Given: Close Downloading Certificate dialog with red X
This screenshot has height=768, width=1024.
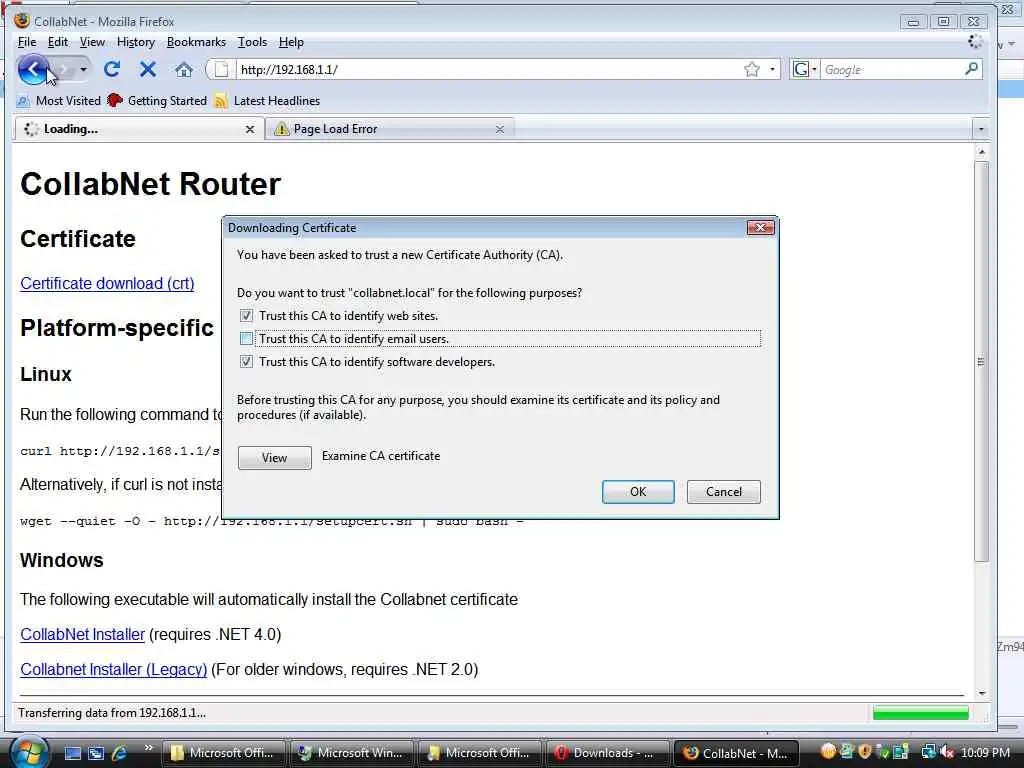Looking at the screenshot, I should coord(760,227).
